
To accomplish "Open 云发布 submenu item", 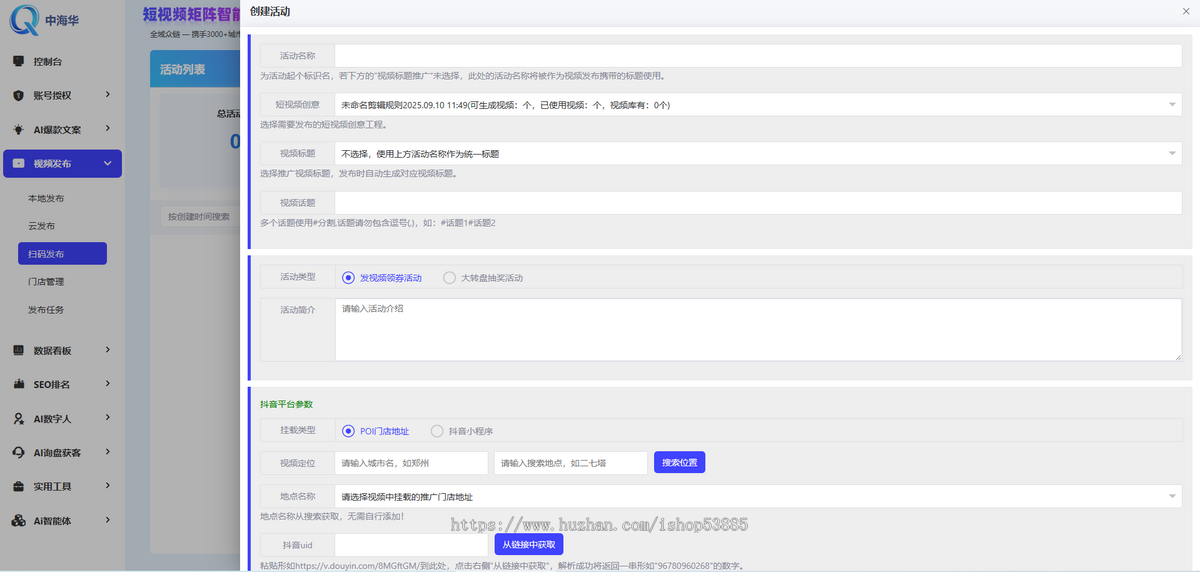I will click(41, 226).
